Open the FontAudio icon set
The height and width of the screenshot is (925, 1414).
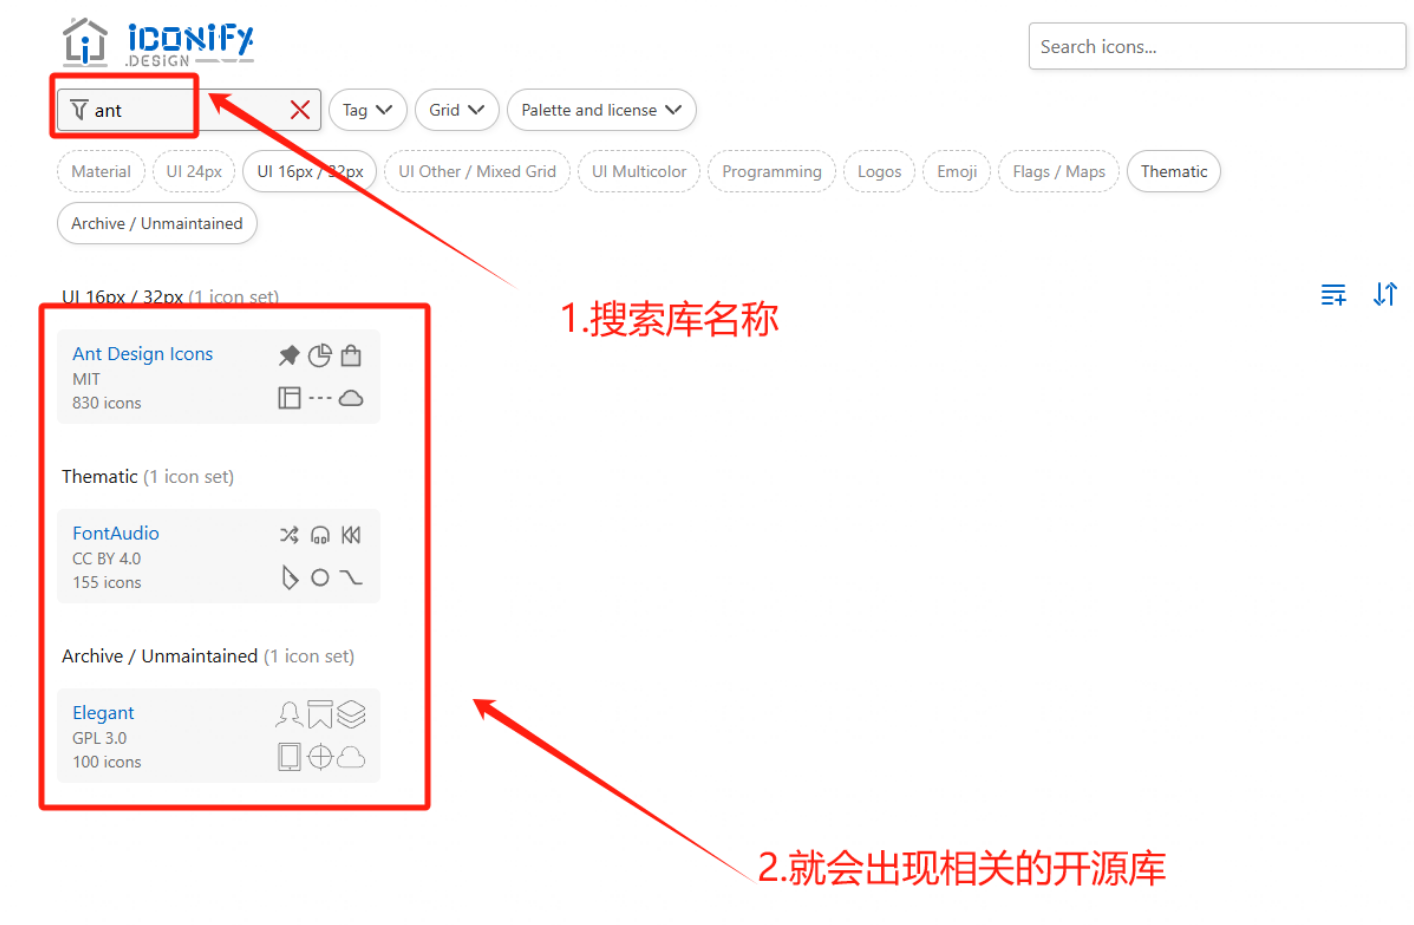coord(115,533)
